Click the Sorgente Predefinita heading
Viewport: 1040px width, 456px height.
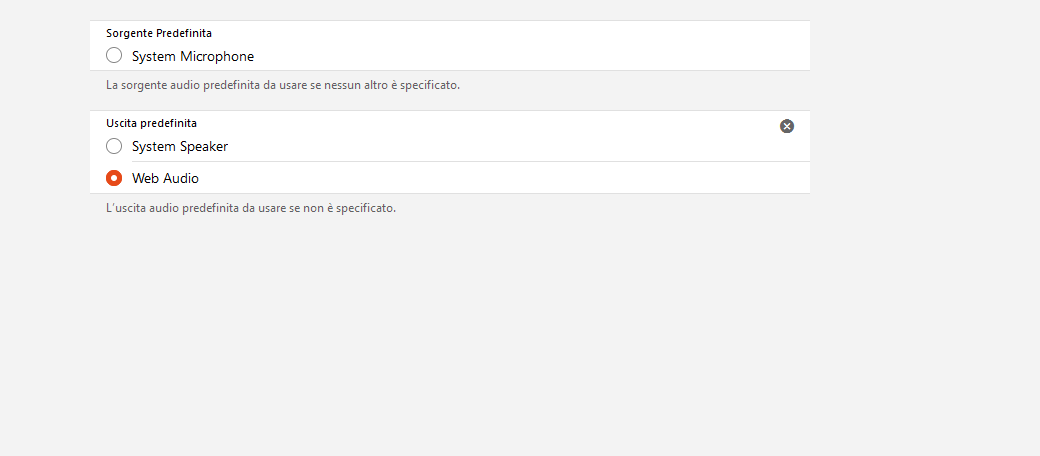point(159,33)
